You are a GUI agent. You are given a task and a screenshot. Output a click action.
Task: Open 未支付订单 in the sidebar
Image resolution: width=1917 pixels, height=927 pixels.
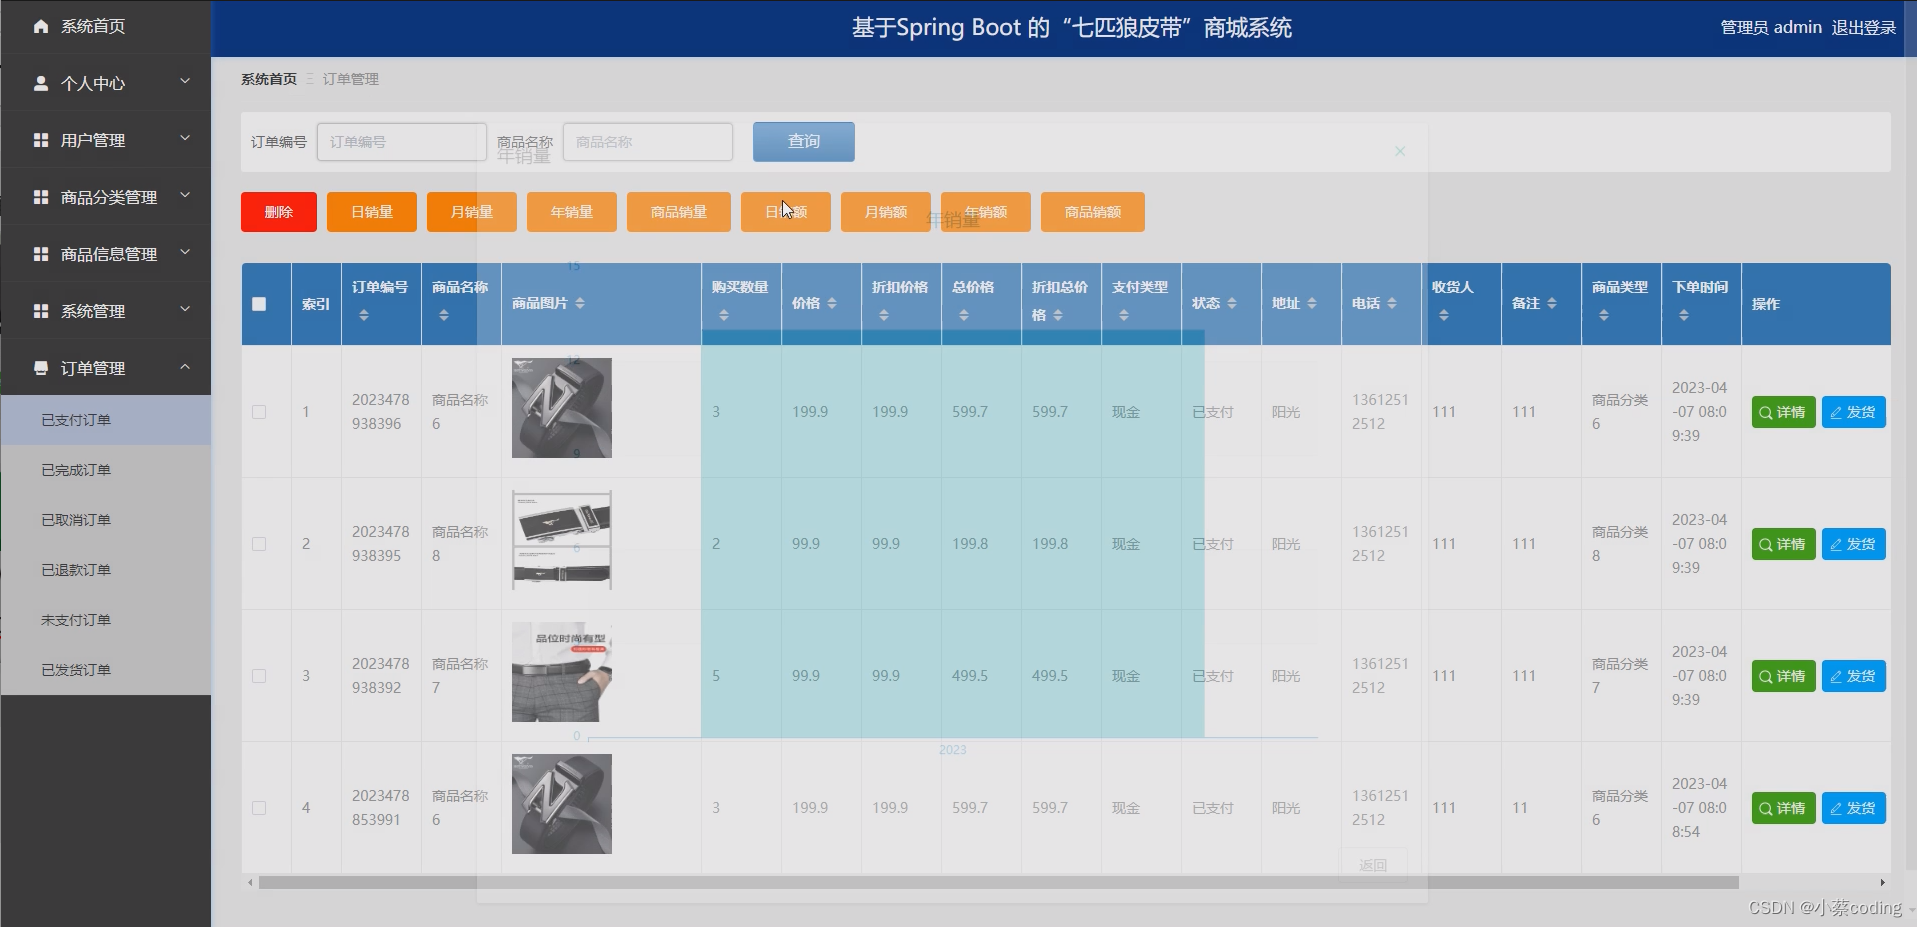coord(106,620)
